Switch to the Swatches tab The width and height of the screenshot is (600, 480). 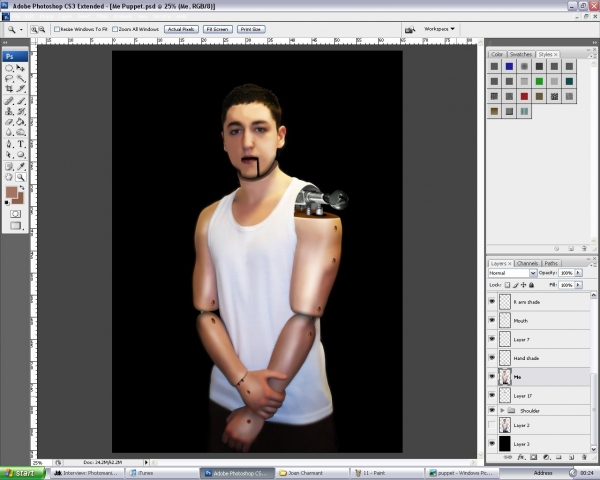[x=521, y=54]
